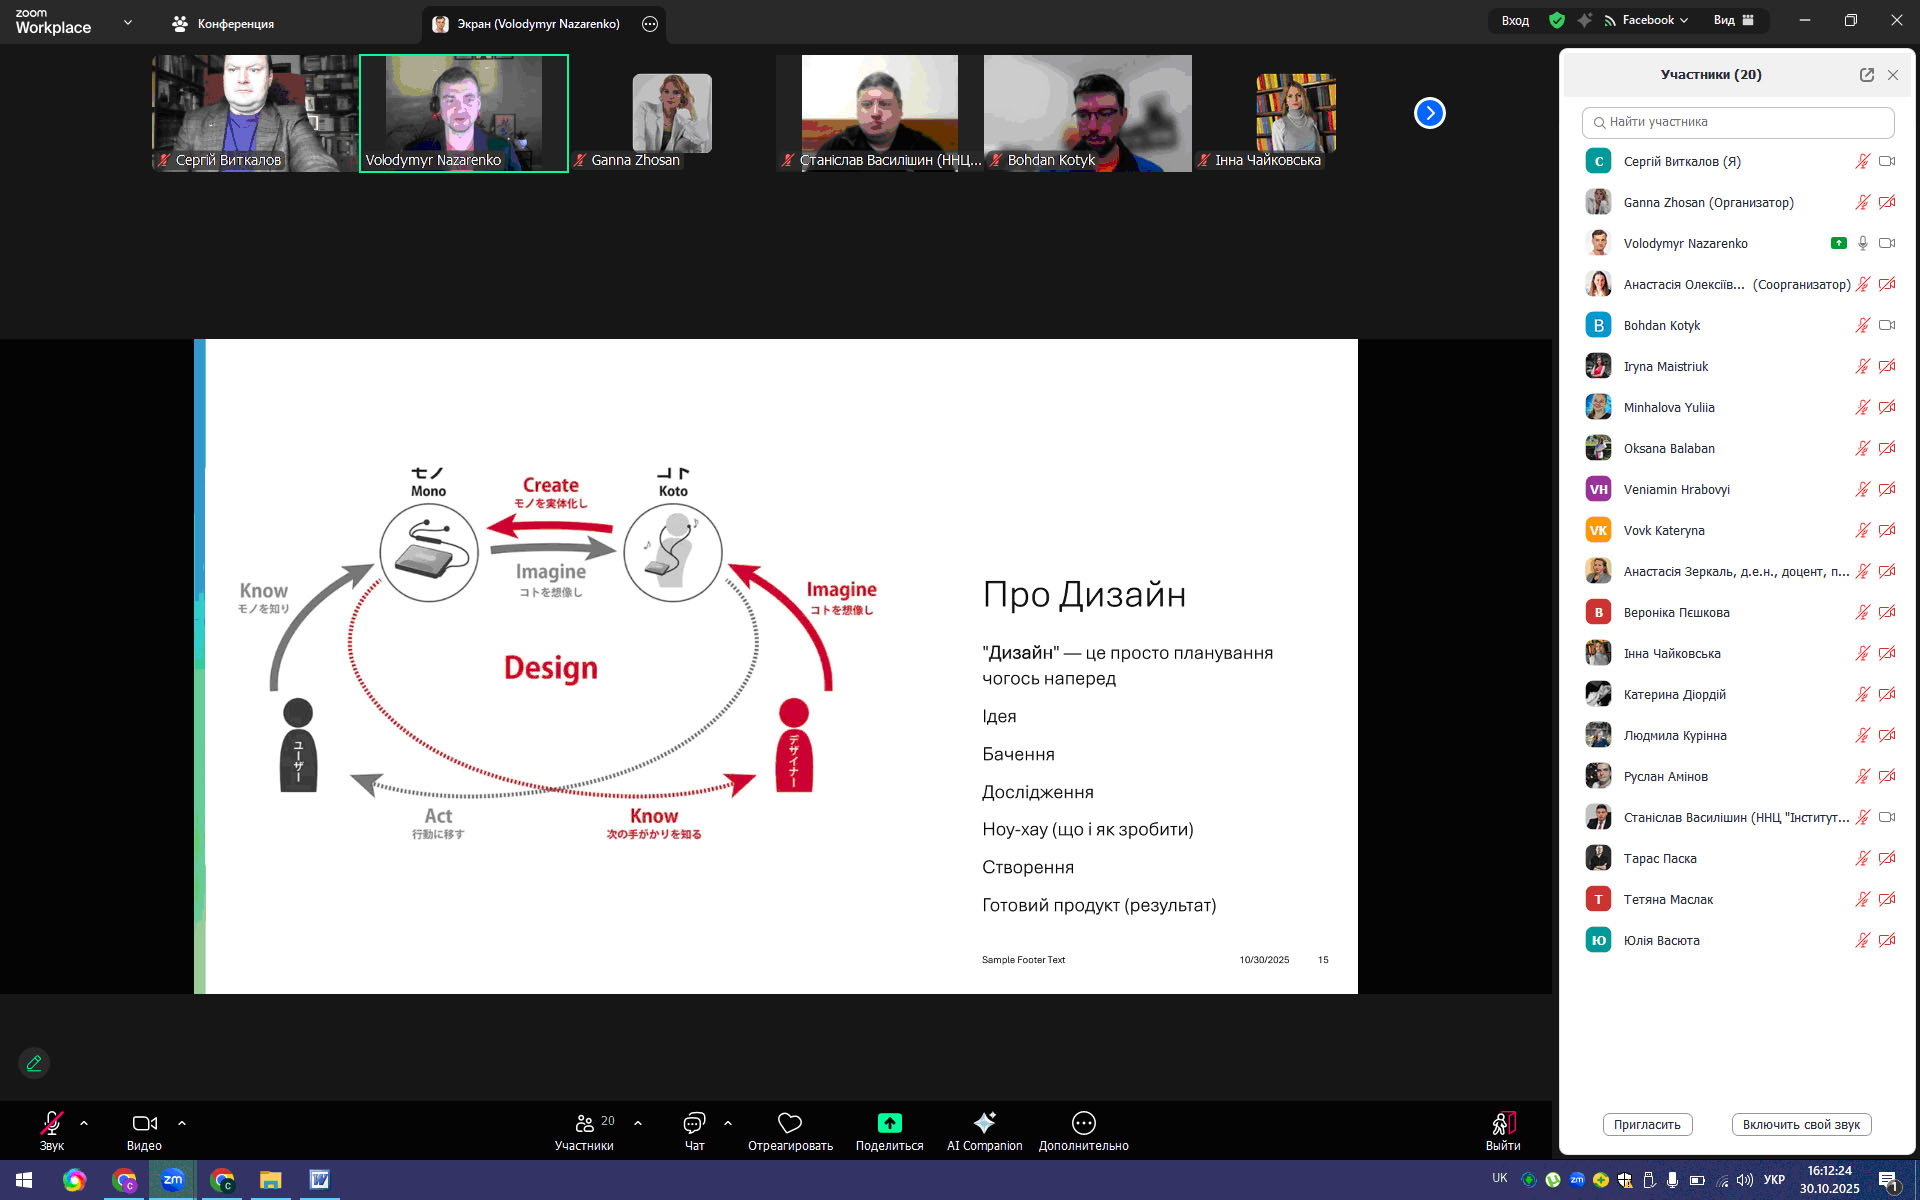The image size is (1920, 1200).
Task: Open Zoom Workplace dropdown chevron
Action: 127,22
